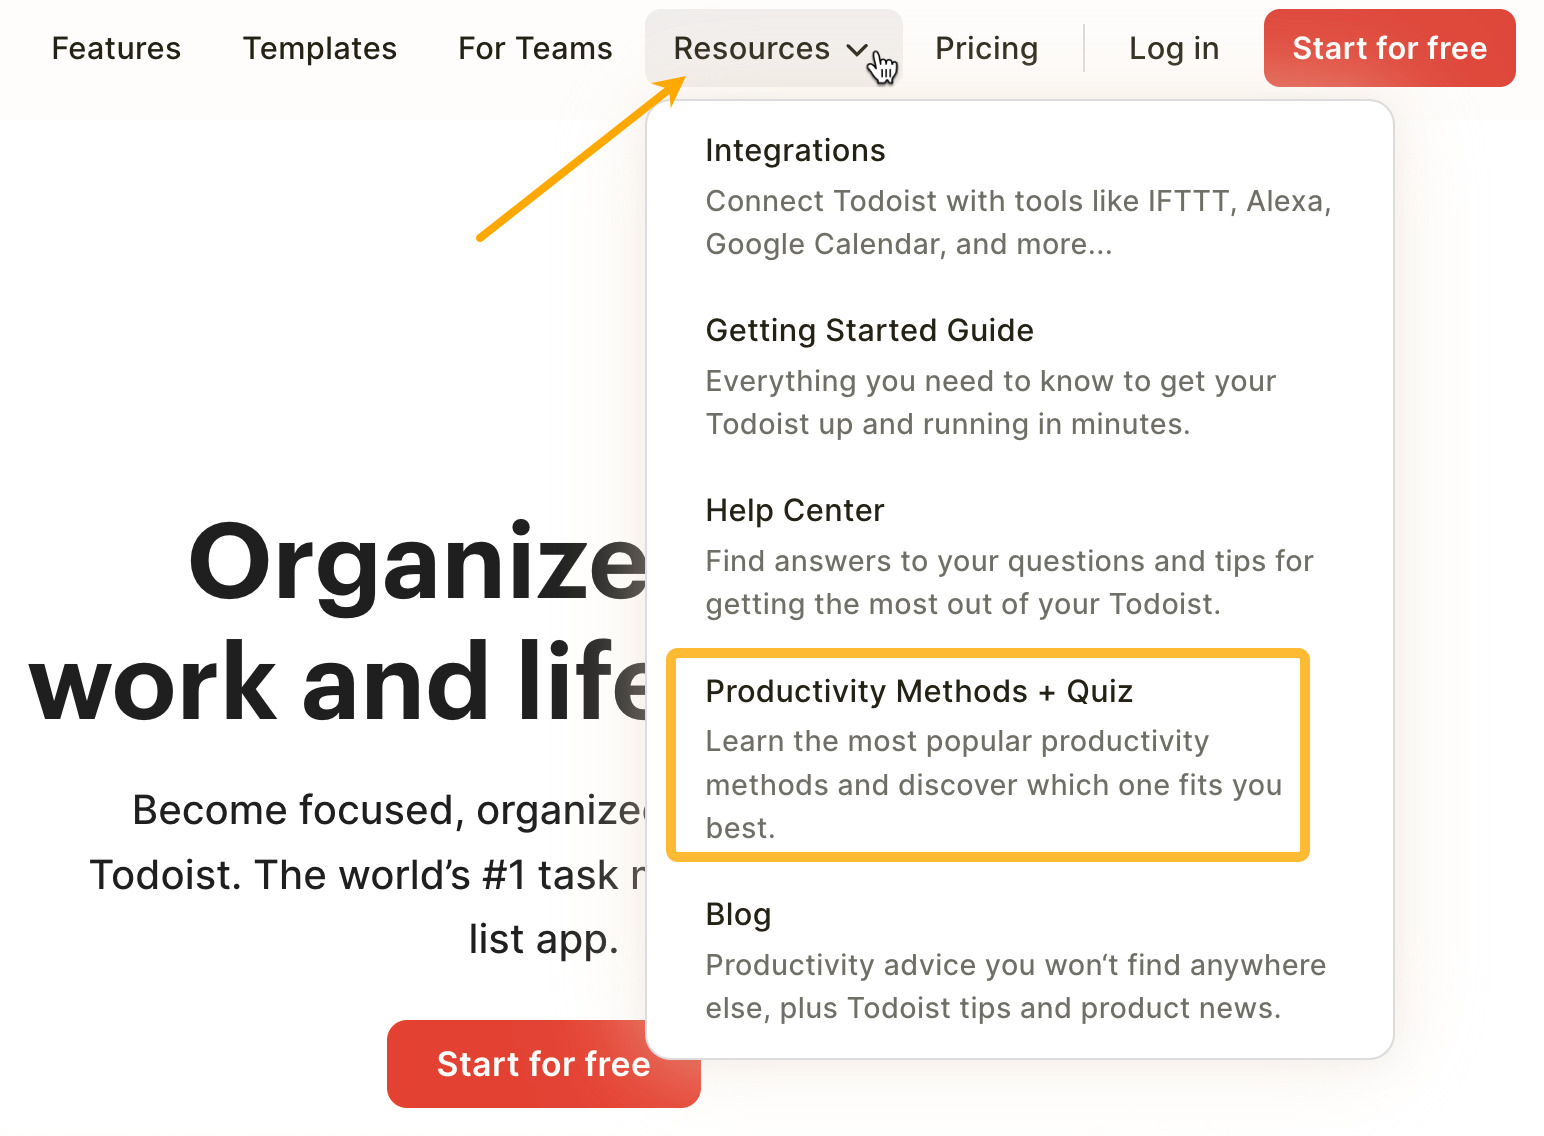This screenshot has width=1544, height=1136.
Task: Click the Blog description text
Action: (x=1016, y=986)
